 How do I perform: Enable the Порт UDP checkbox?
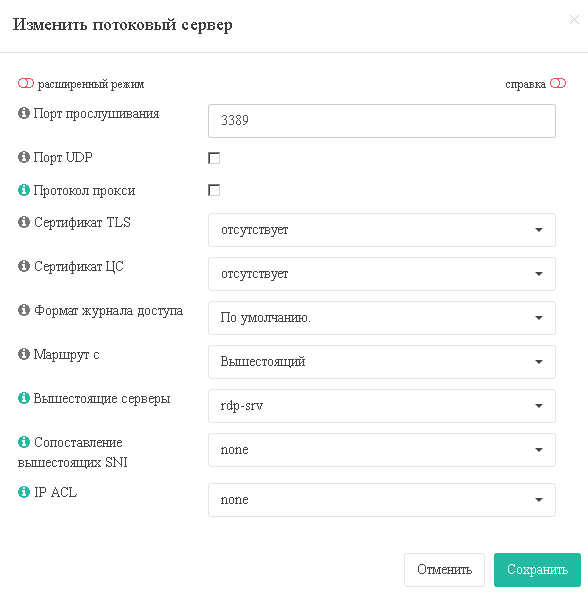pos(214,158)
